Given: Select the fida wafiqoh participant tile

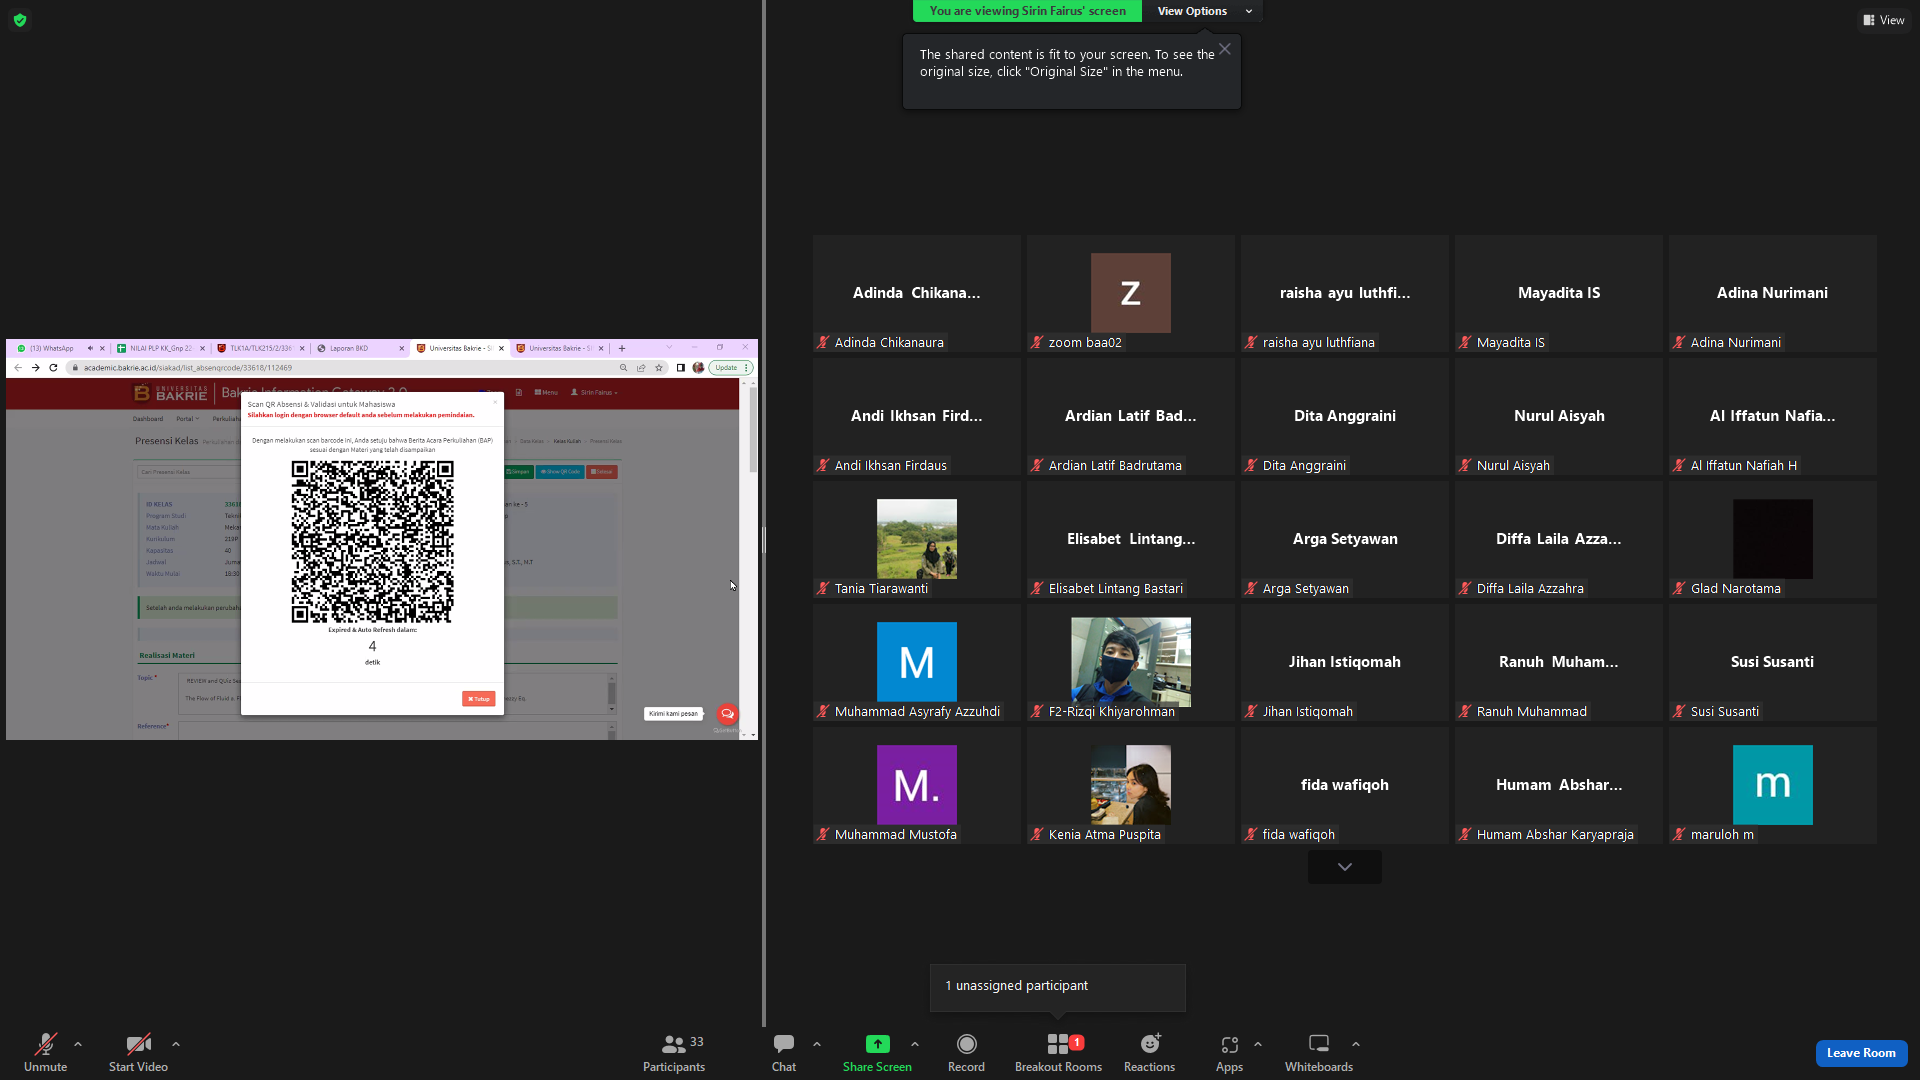Looking at the screenshot, I should pos(1345,785).
